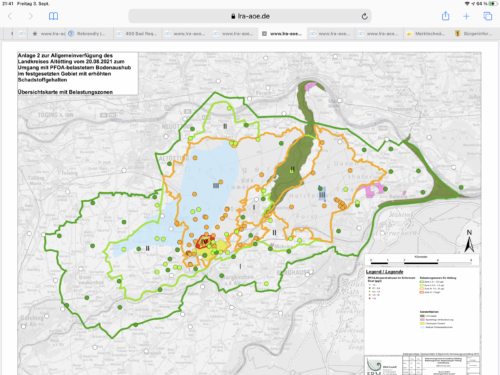Click the north arrow on the map

click(x=469, y=241)
